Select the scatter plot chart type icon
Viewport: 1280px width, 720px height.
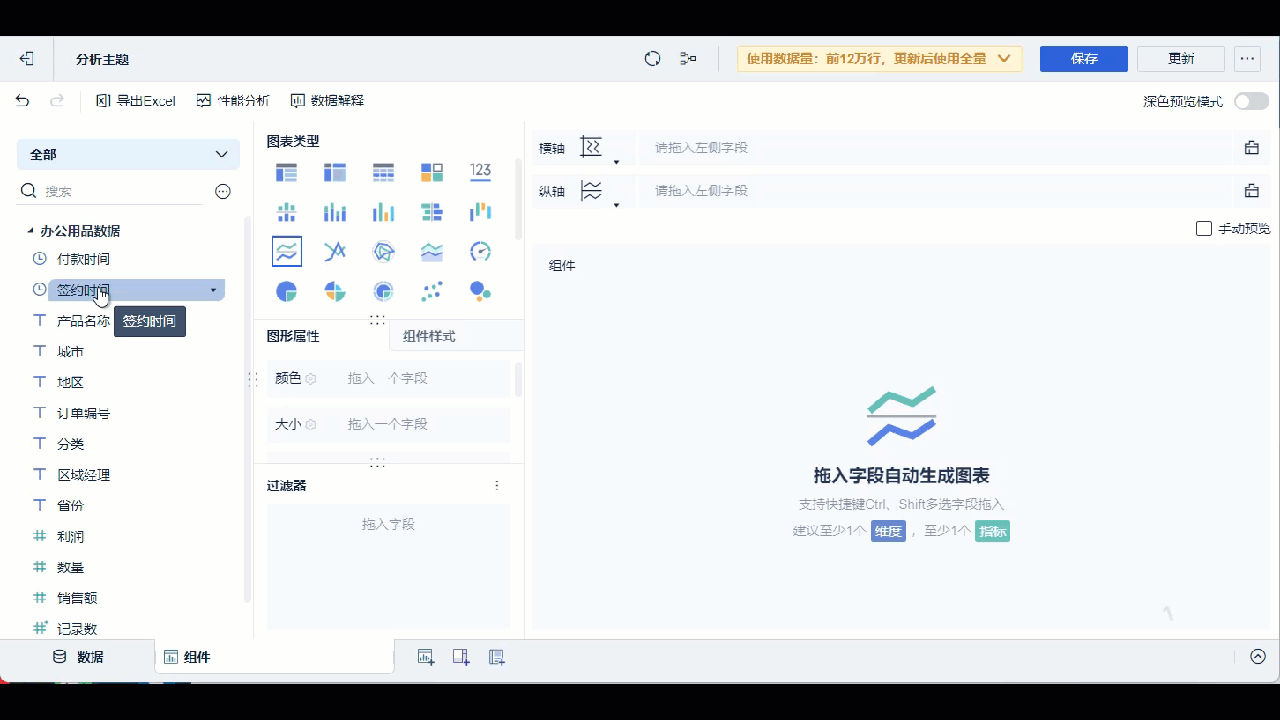point(431,291)
